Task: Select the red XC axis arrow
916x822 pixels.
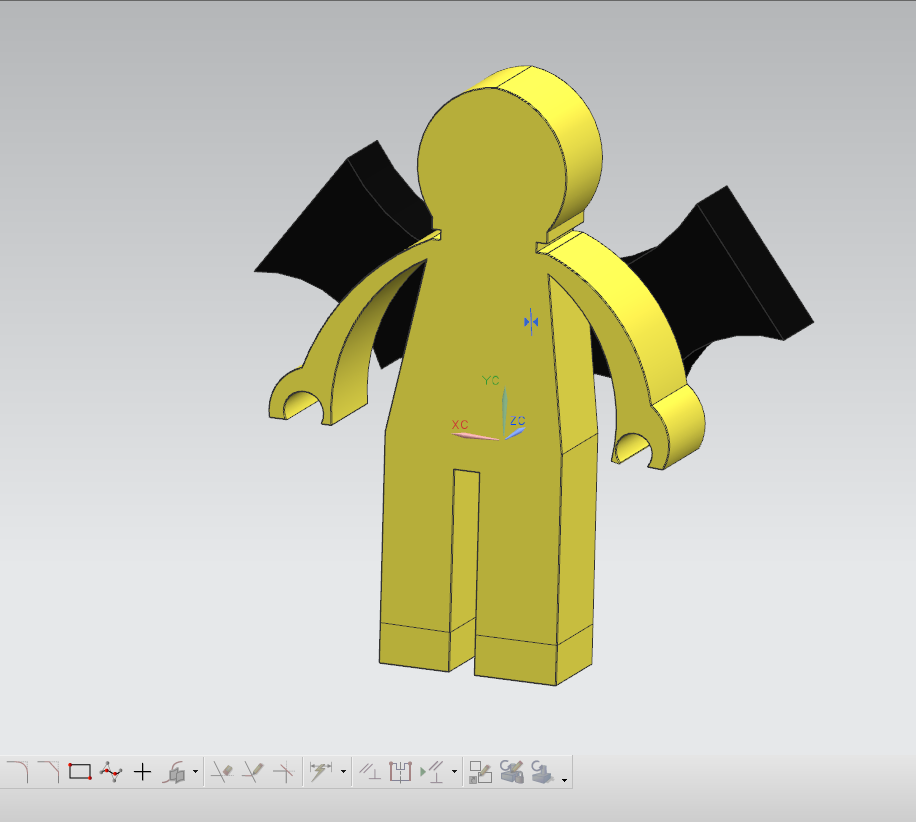Action: click(x=476, y=436)
